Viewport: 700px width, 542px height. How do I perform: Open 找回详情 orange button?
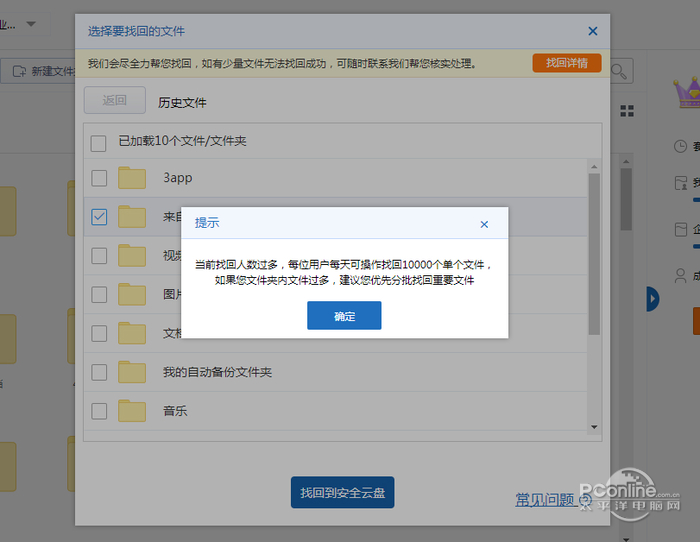[x=567, y=63]
